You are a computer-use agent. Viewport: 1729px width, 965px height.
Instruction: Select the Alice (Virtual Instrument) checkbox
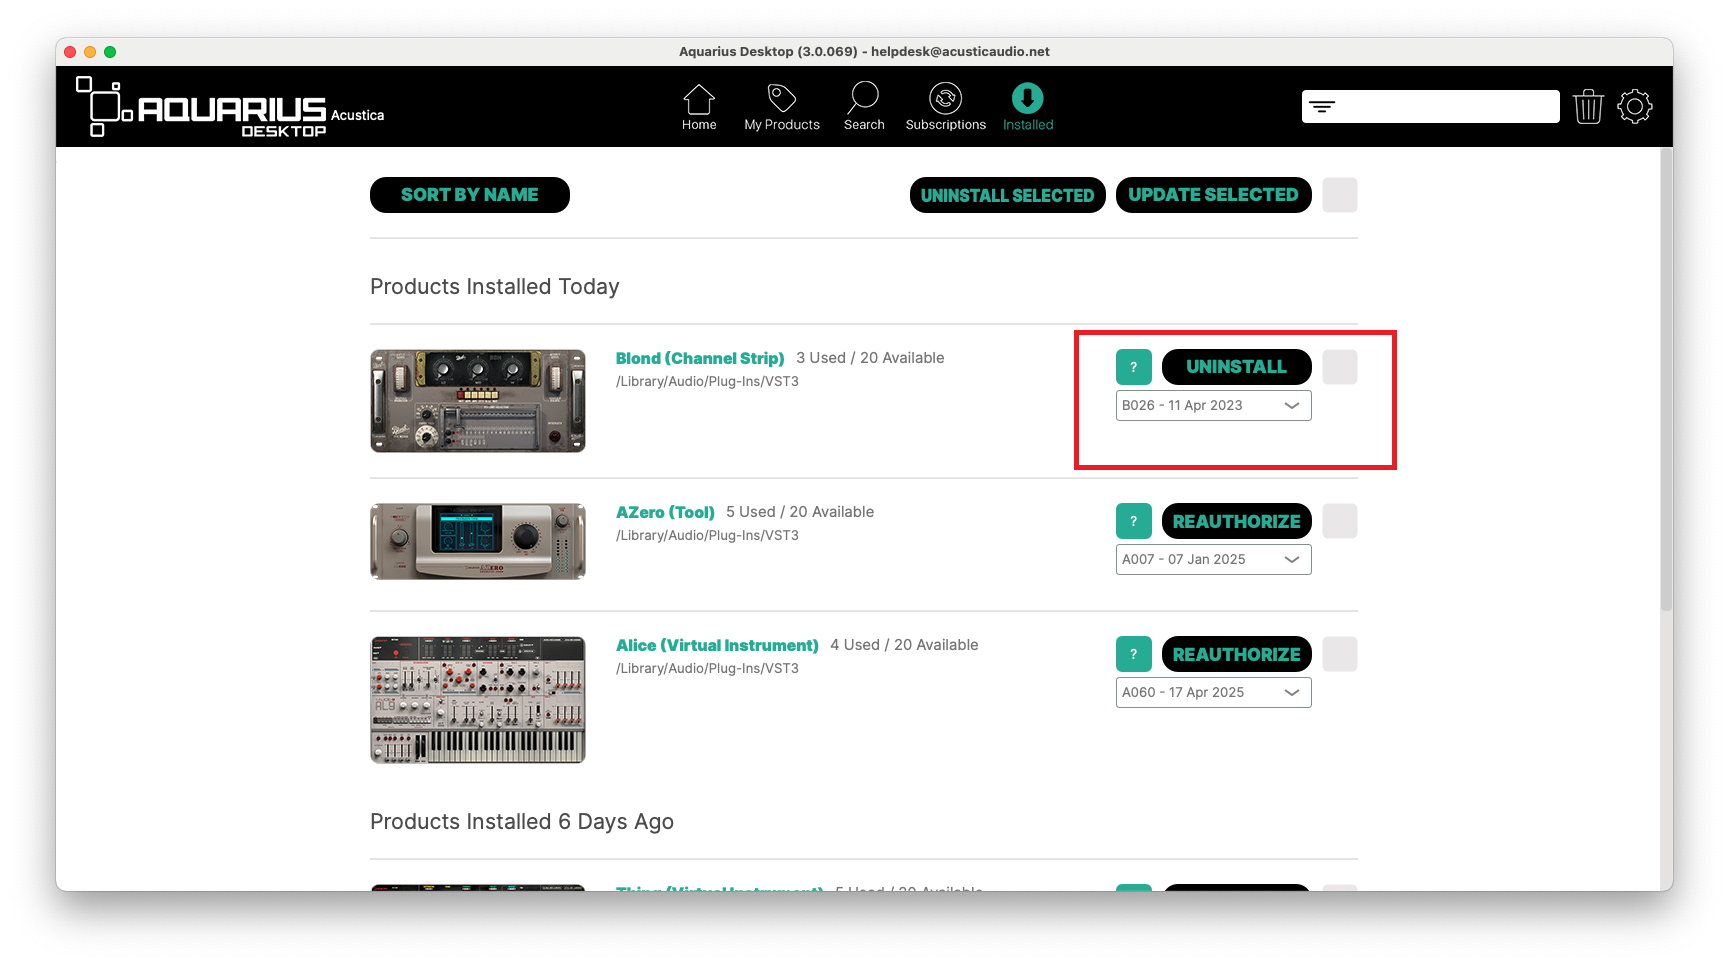pos(1340,654)
